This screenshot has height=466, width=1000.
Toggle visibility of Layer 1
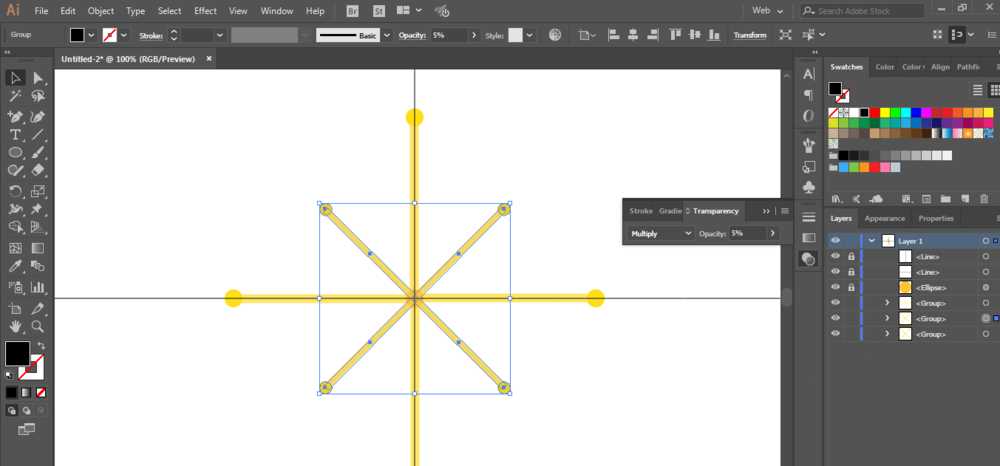coord(835,241)
